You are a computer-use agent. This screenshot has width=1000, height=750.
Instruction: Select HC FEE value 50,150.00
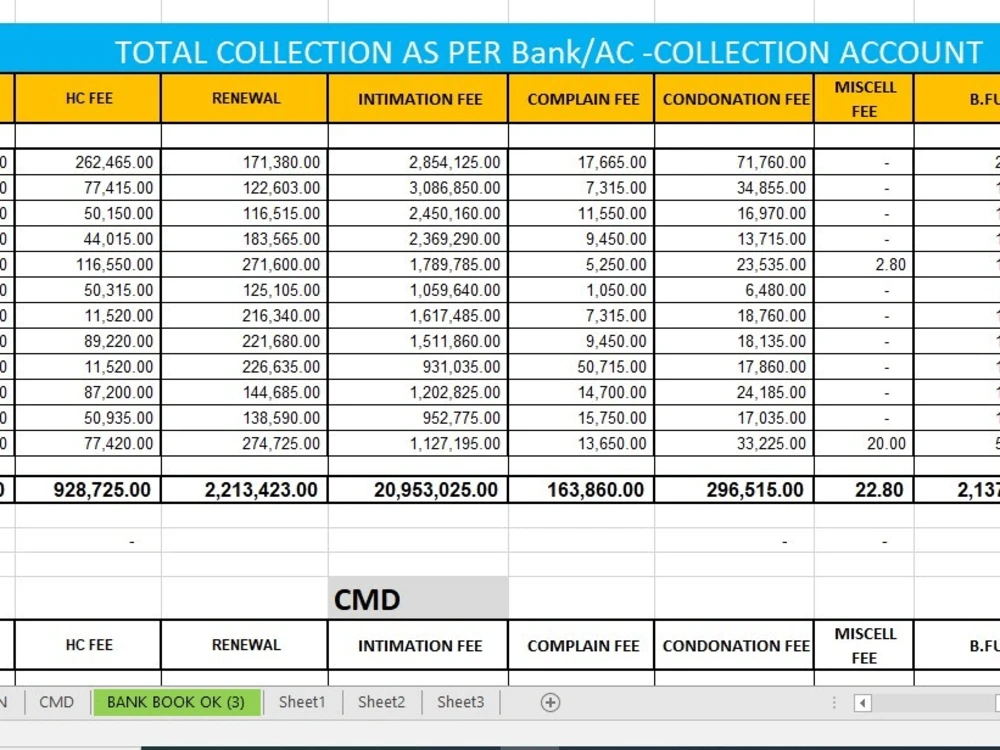click(x=88, y=213)
